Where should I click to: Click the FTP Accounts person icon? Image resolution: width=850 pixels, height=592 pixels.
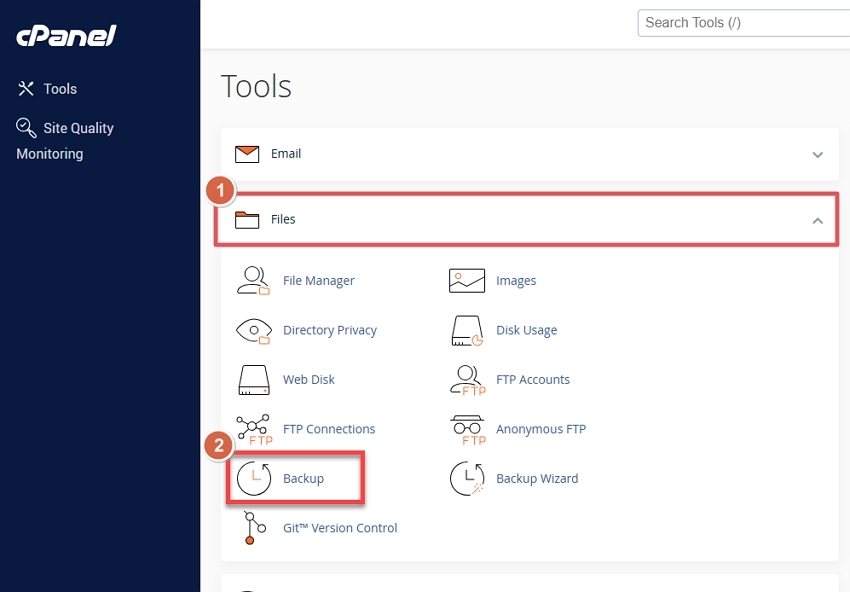pyautogui.click(x=467, y=381)
